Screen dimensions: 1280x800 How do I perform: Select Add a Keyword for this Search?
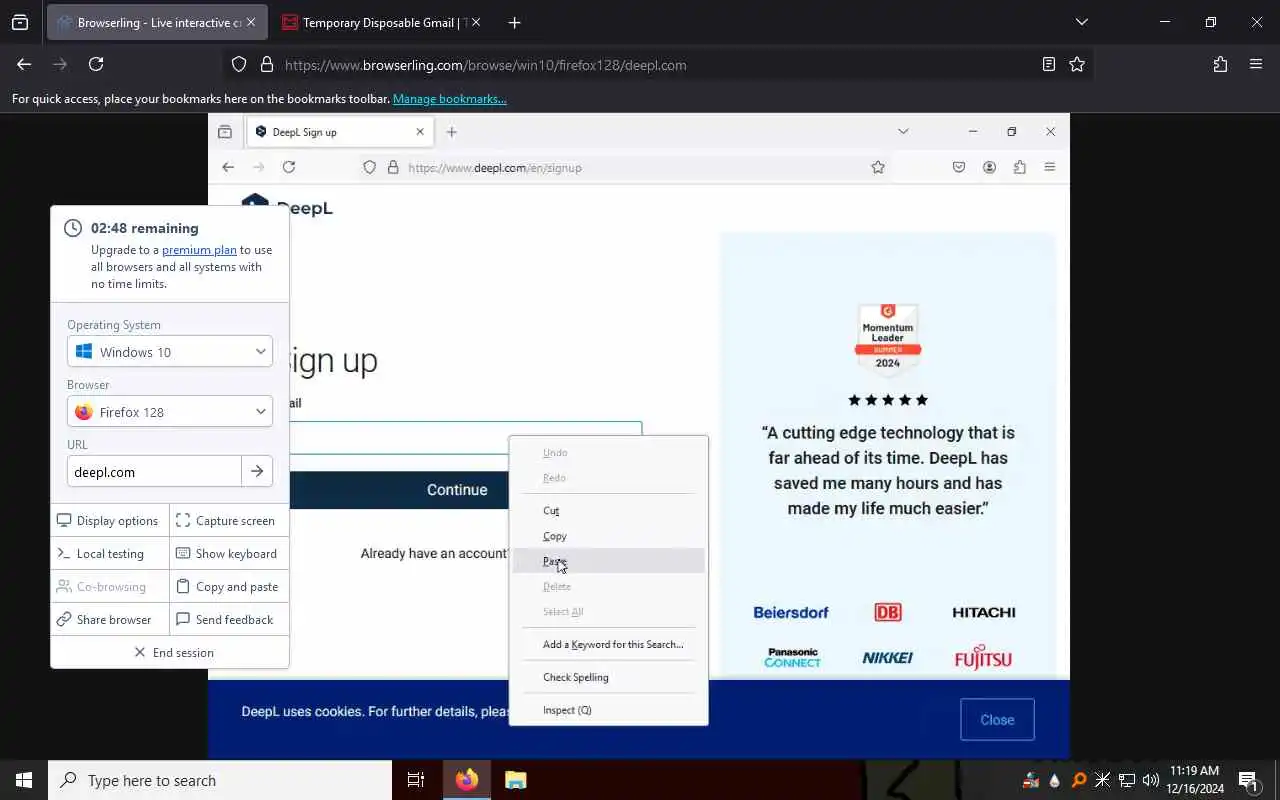(608, 645)
